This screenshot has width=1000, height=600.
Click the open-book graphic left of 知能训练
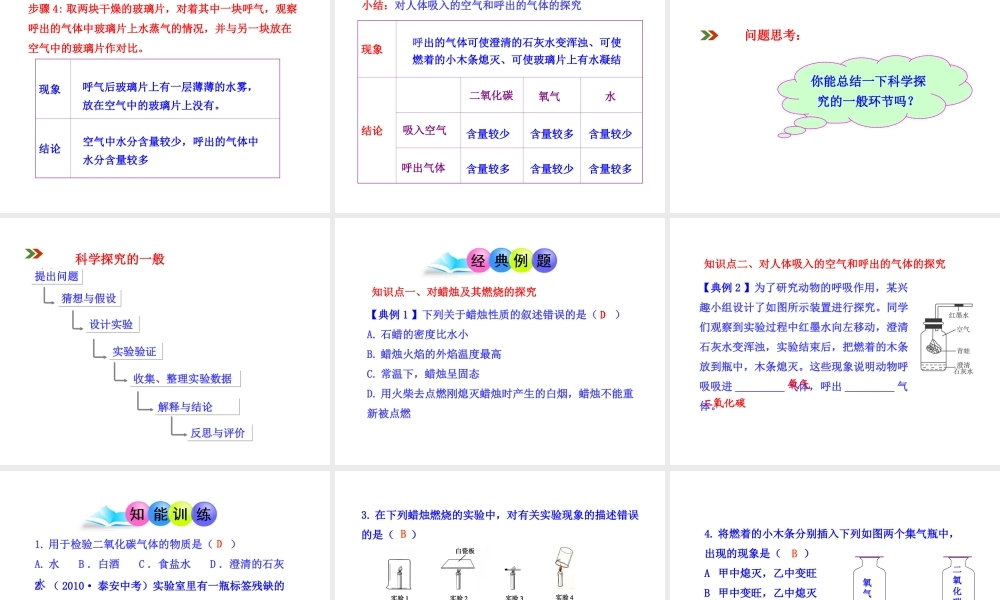tap(106, 516)
